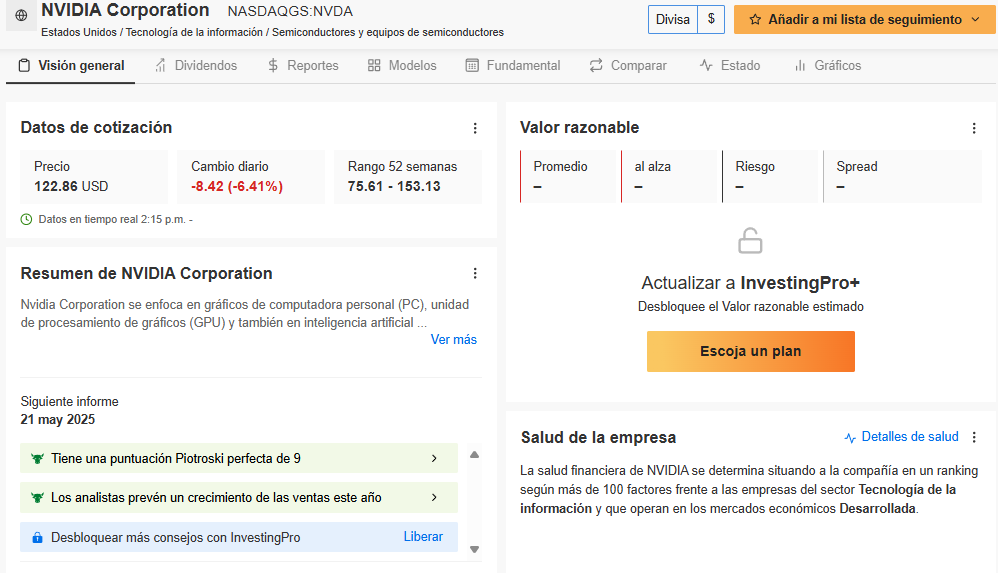The image size is (998, 573).
Task: Switch to the Gráficos tab
Action: [x=827, y=66]
